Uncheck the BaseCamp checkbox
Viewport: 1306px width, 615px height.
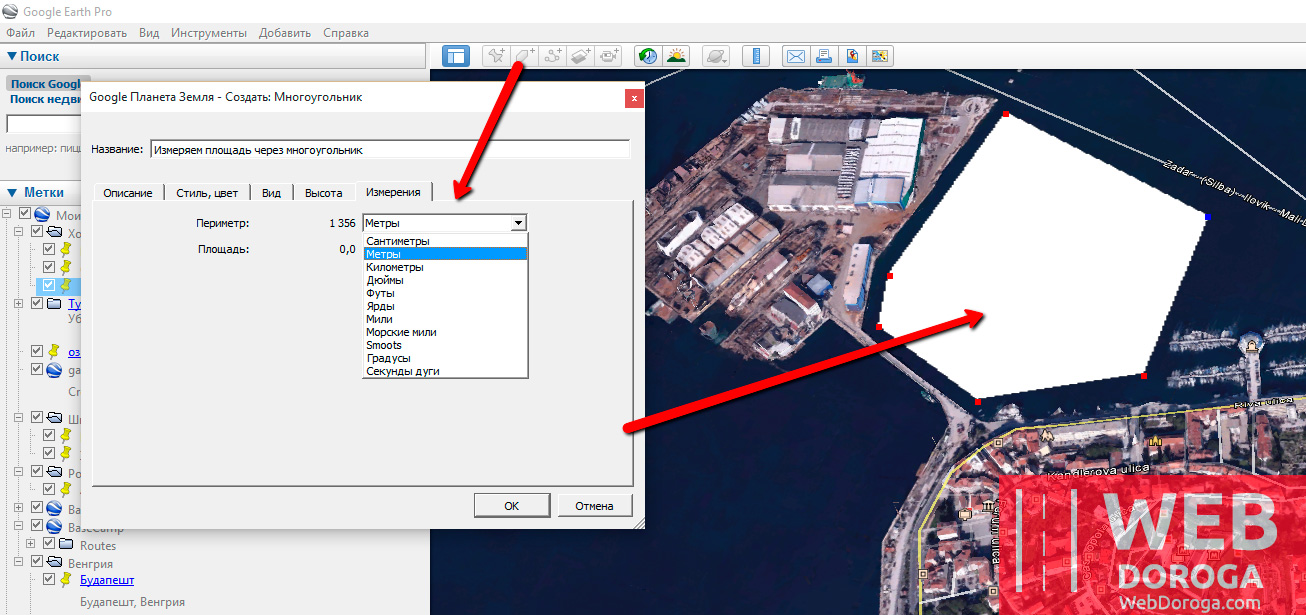pos(36,527)
